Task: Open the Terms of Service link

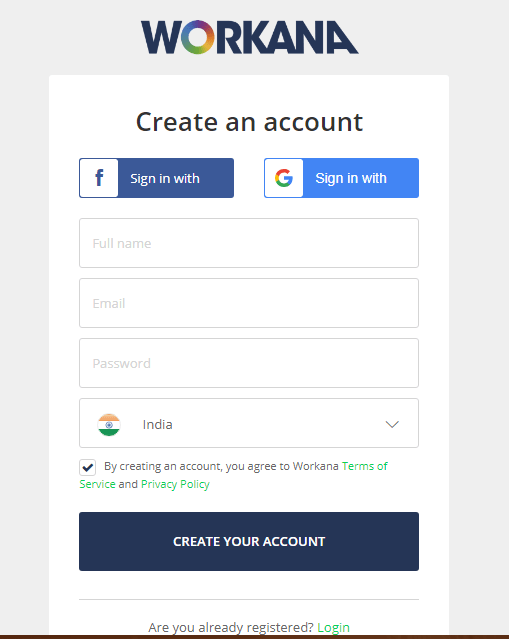Action: (233, 475)
